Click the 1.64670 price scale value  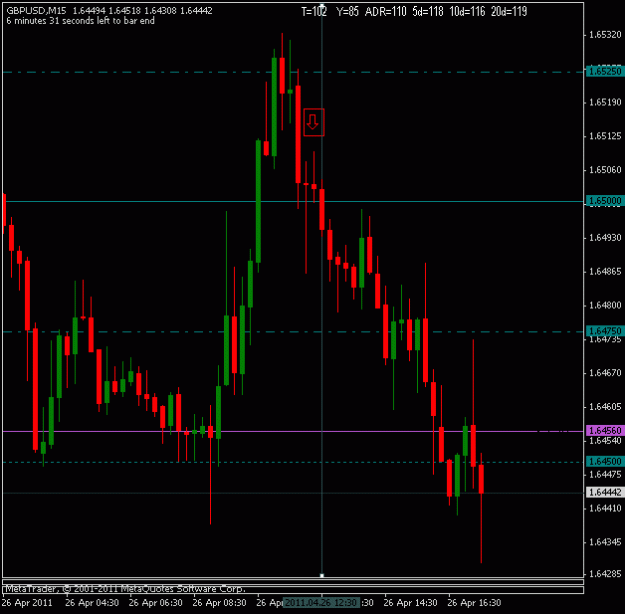coord(605,373)
